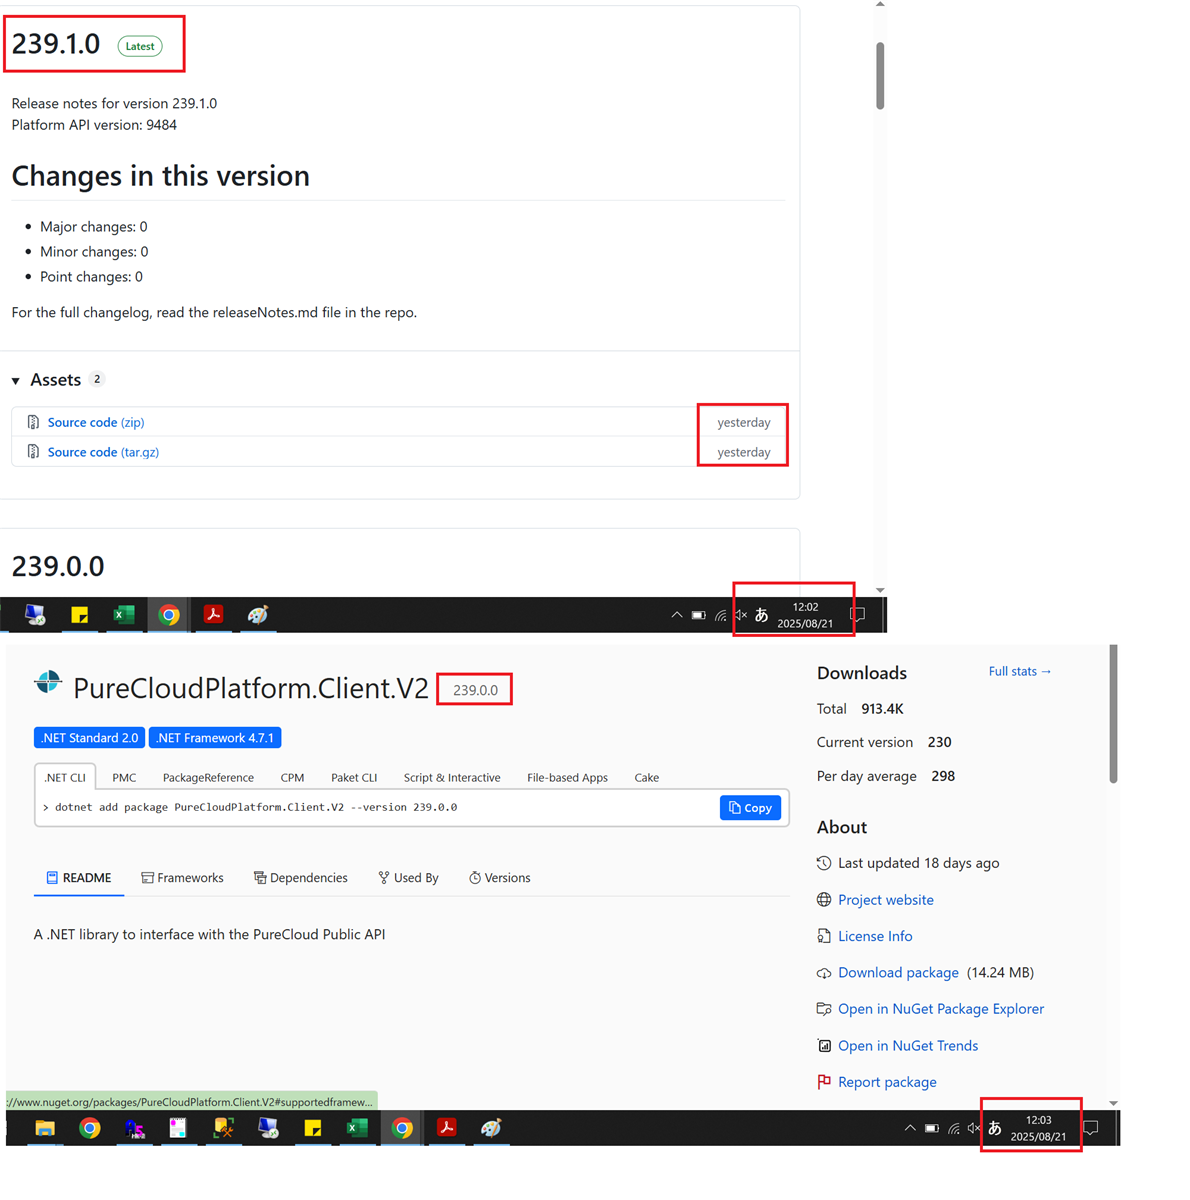Open Excel in the upper taskbar

click(x=124, y=615)
